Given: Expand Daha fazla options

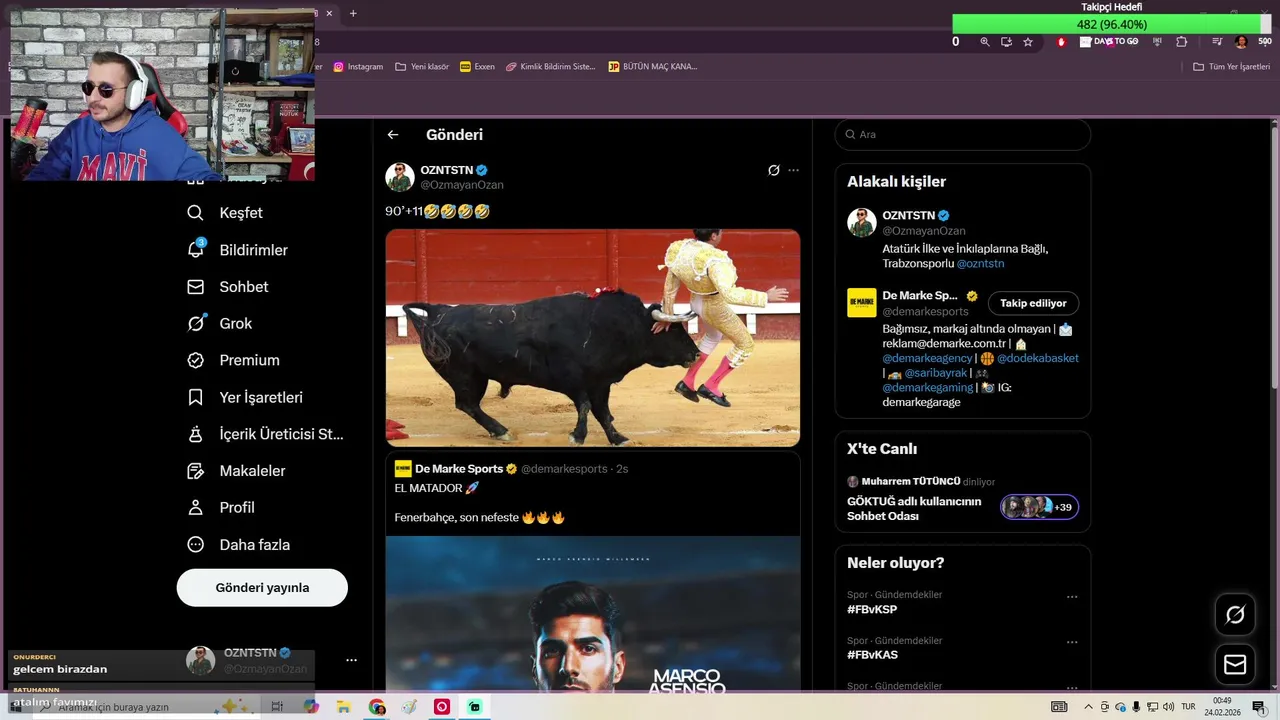Looking at the screenshot, I should pyautogui.click(x=238, y=545).
